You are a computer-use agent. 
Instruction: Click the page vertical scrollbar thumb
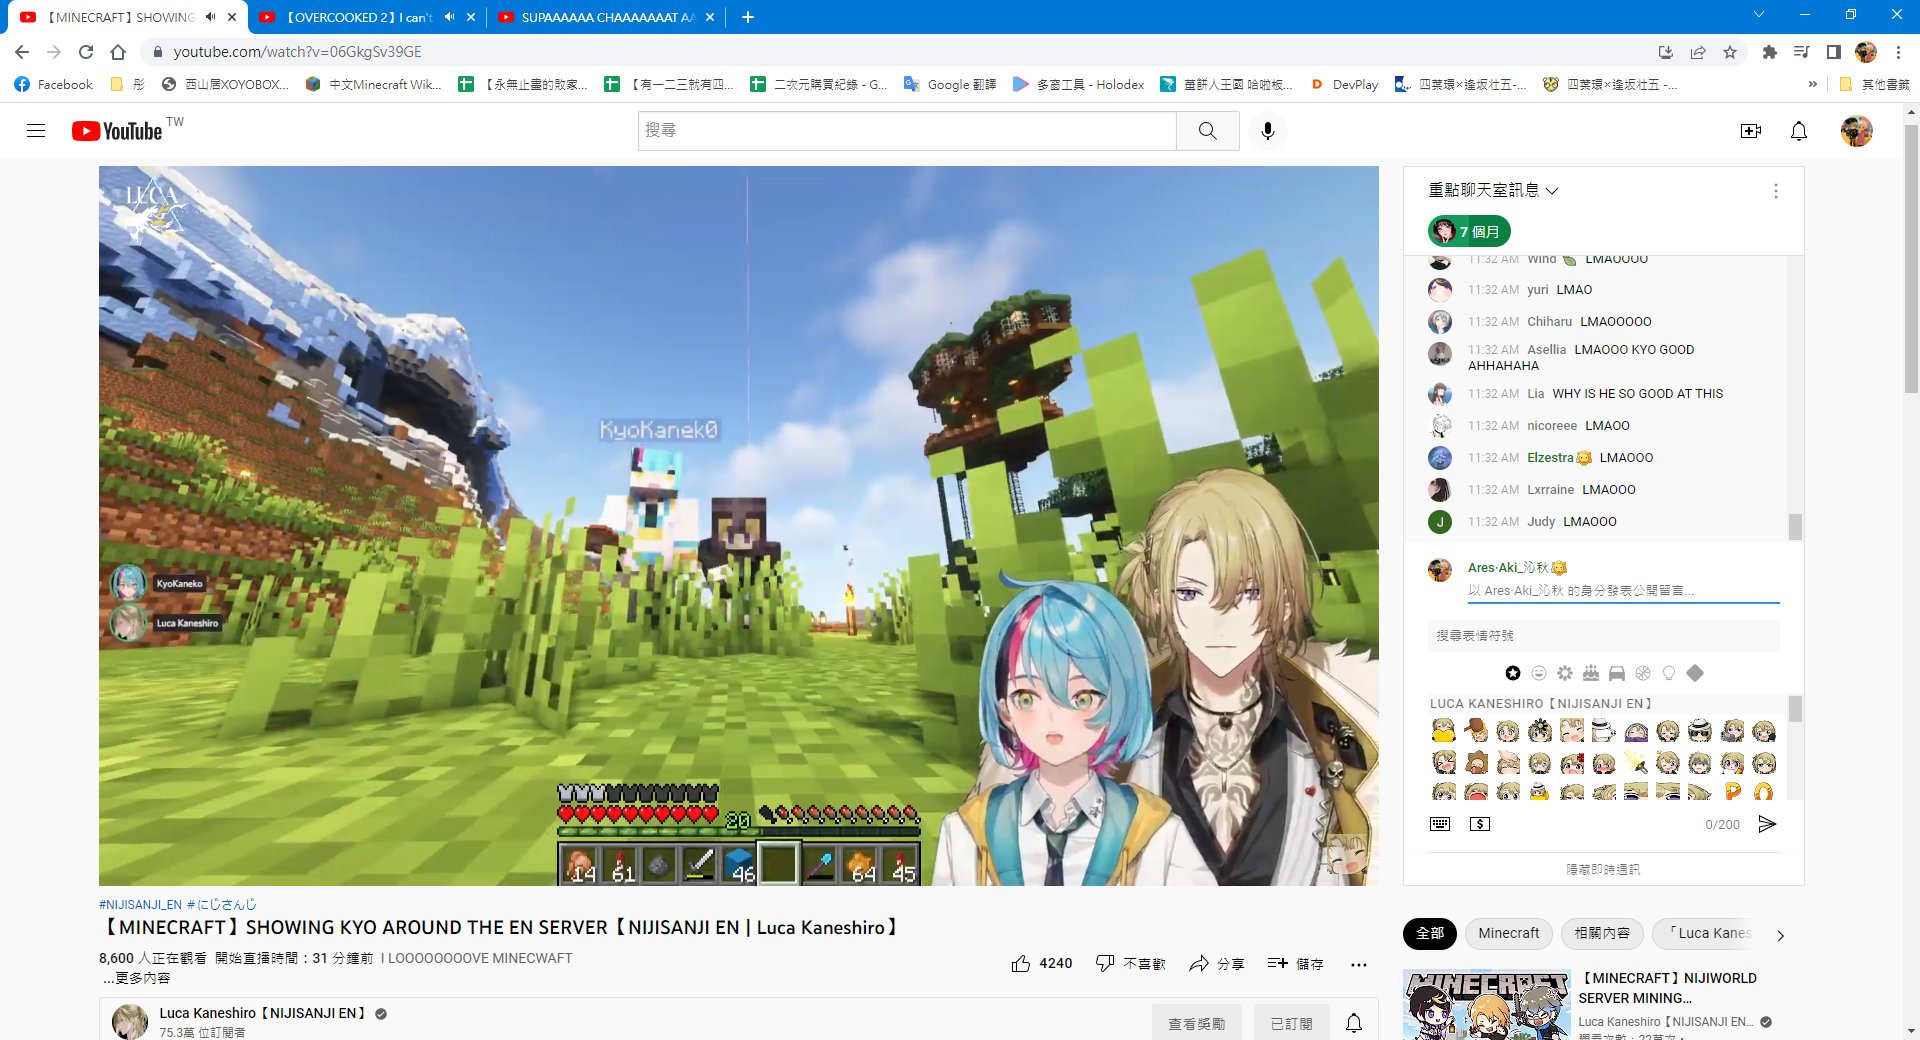pos(1911,260)
